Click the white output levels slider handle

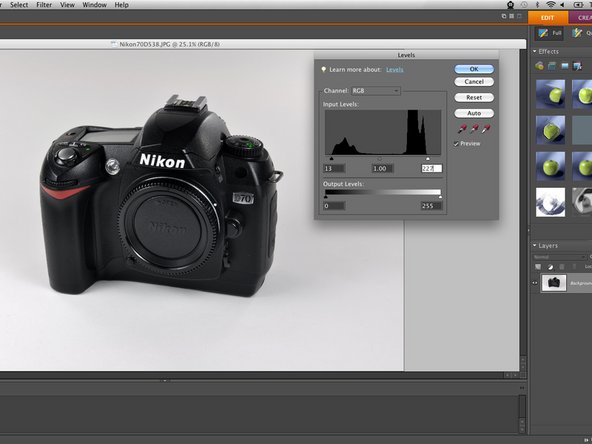pos(440,197)
